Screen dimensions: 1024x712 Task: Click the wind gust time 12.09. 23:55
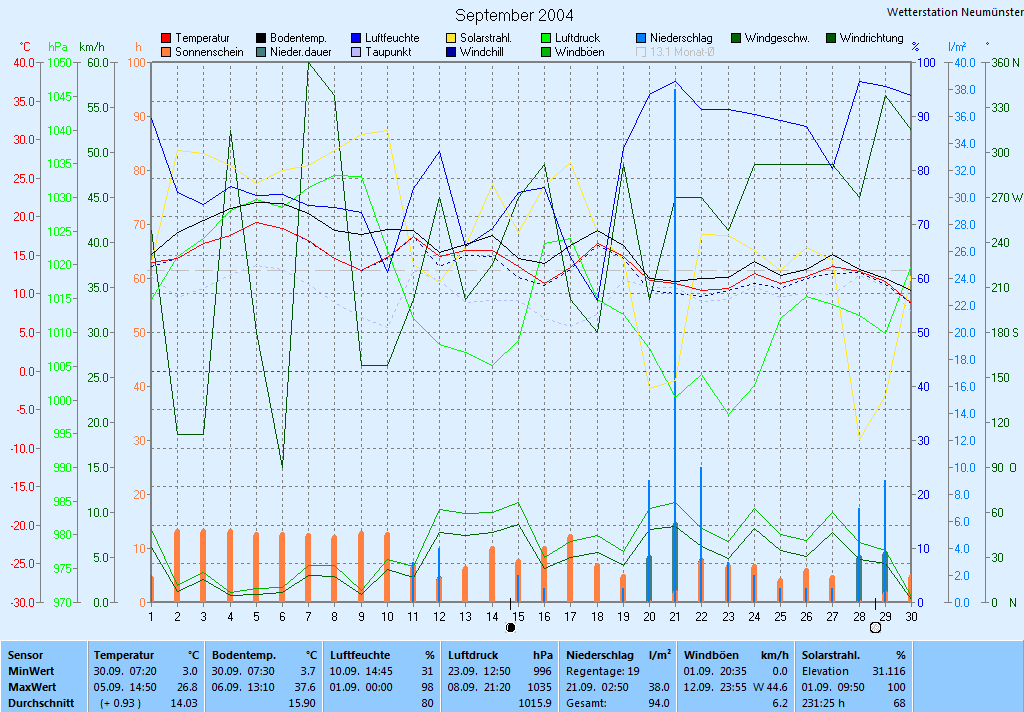click(715, 687)
